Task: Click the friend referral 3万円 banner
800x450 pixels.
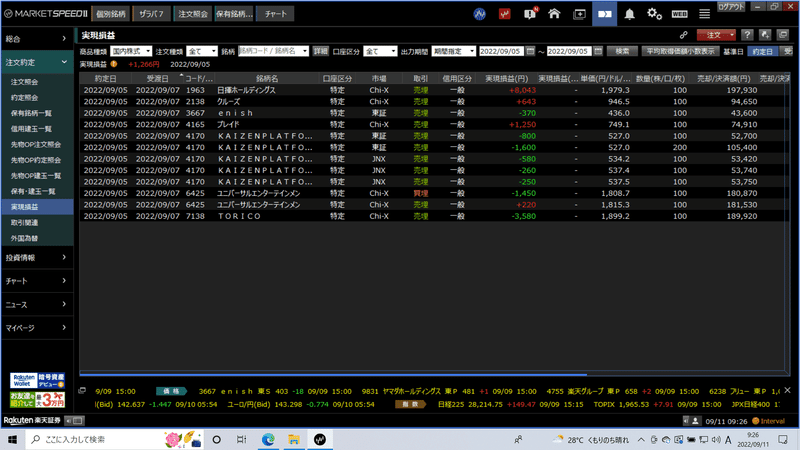Action: click(37, 399)
